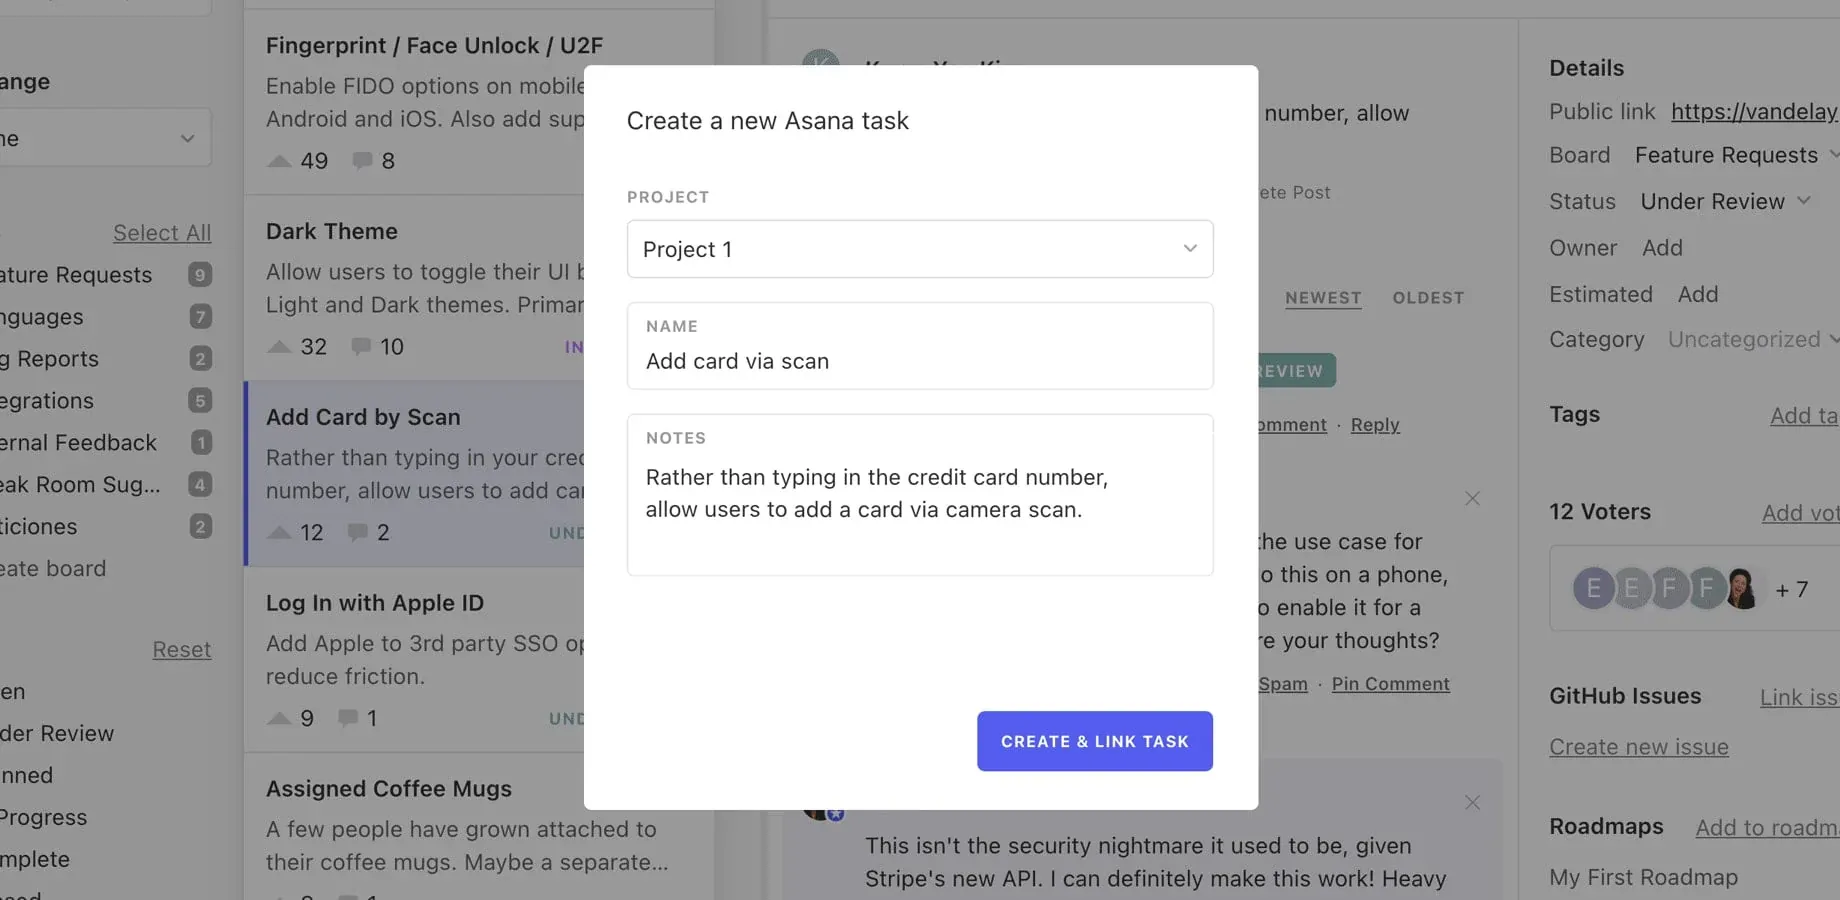Upvote the Dark Theme suggestion
This screenshot has width=1840, height=900.
coord(279,346)
